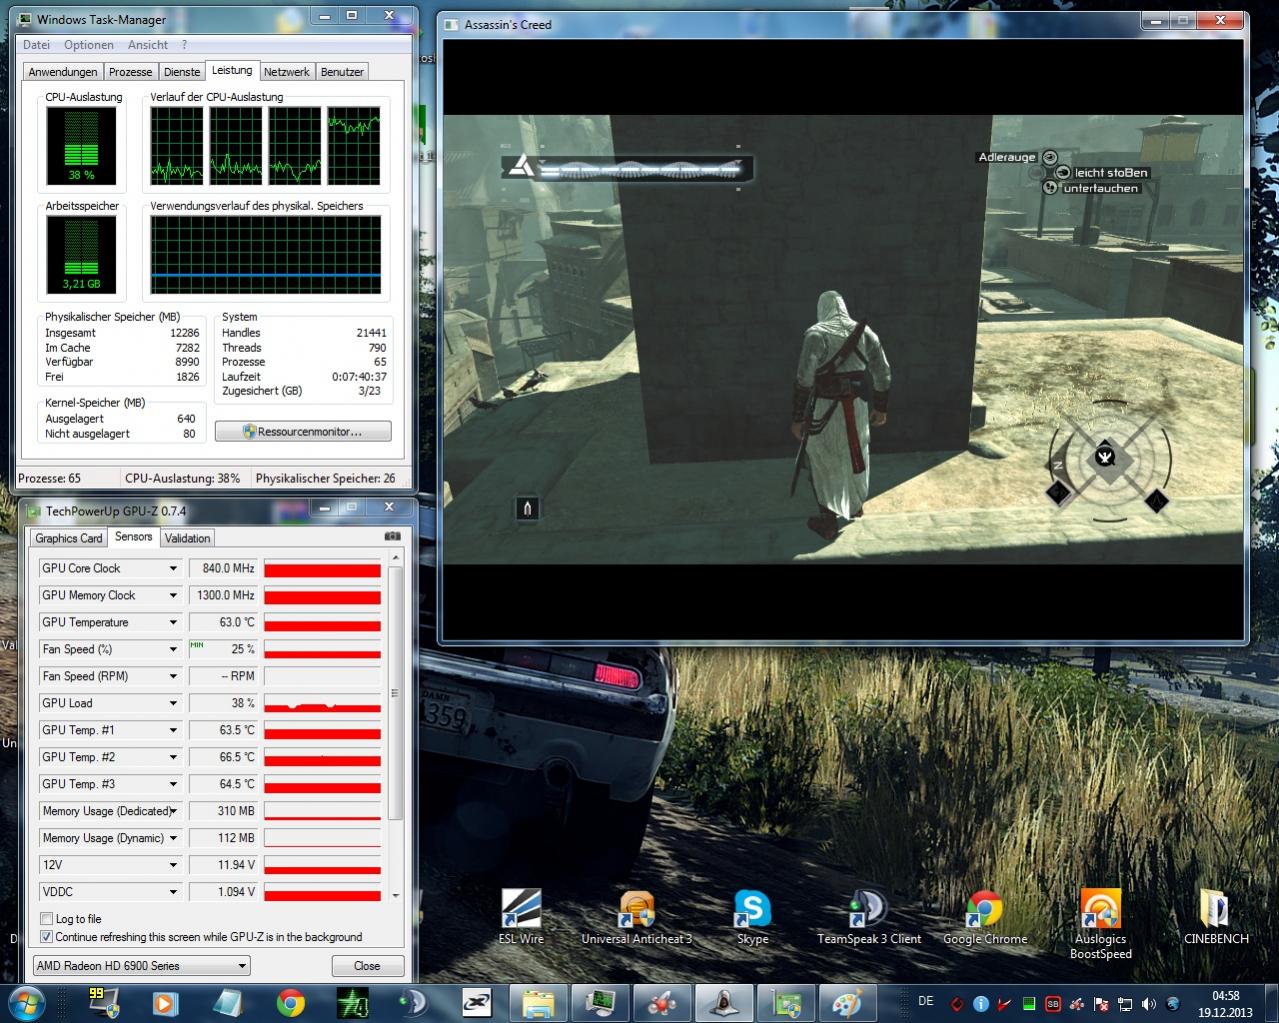Click the Assassin's Creed window title icon
The image size is (1279, 1023).
(x=452, y=24)
